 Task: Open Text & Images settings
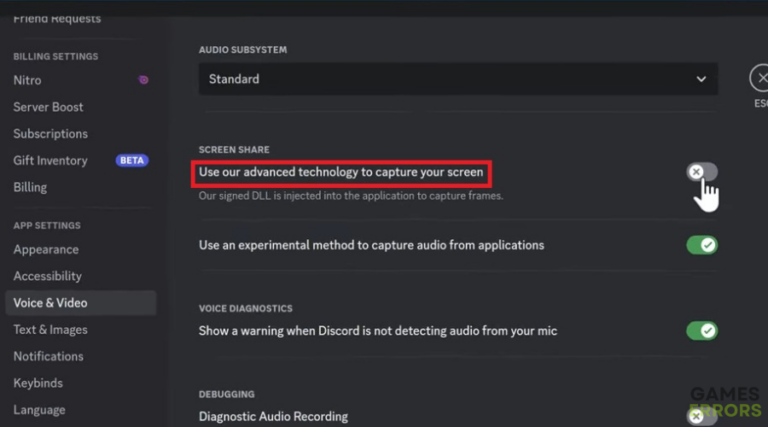pos(50,330)
